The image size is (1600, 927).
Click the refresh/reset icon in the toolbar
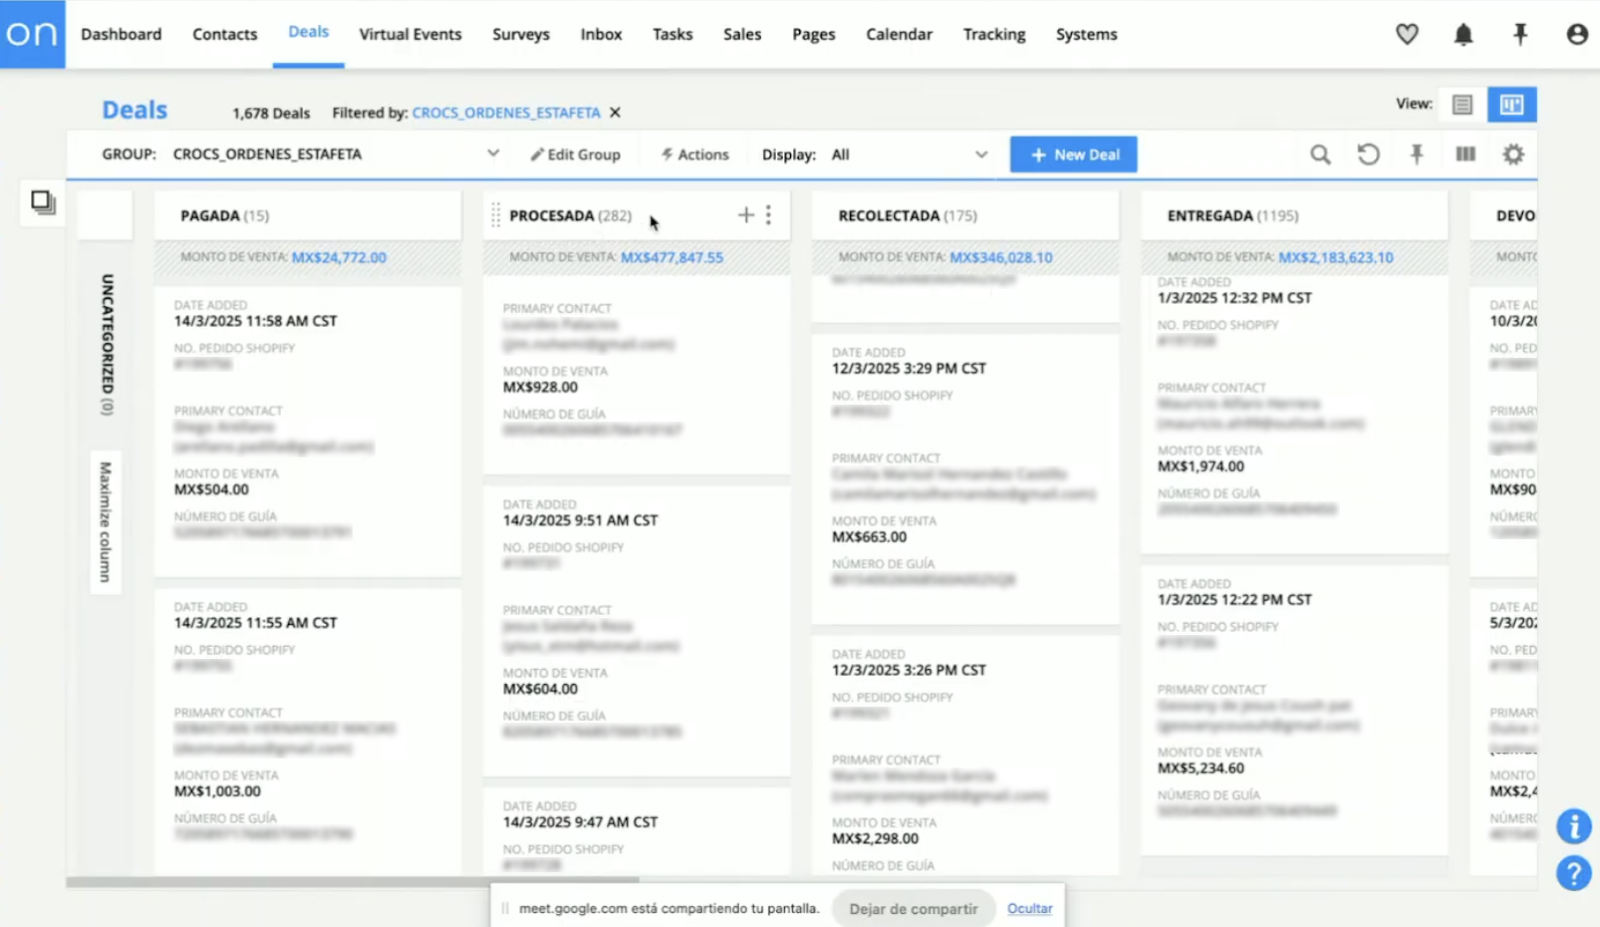click(1368, 154)
